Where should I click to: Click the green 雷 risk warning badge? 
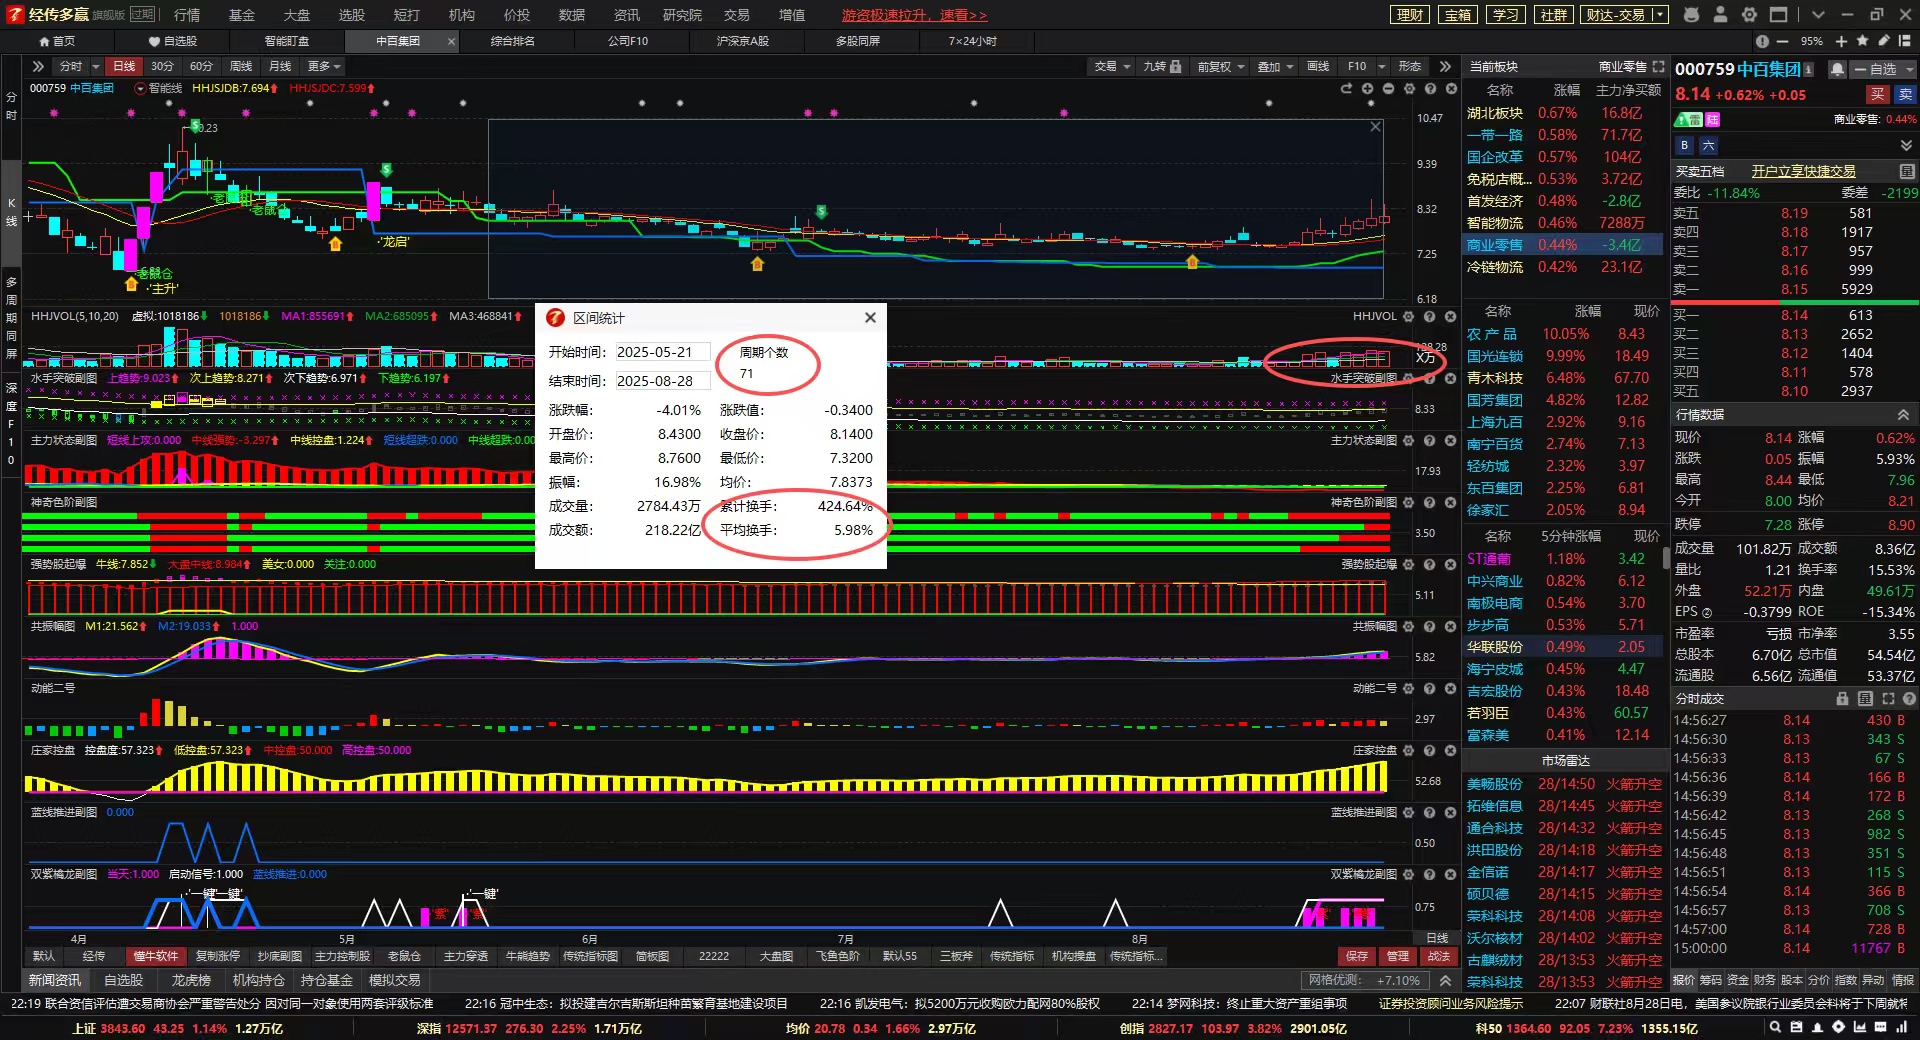[1689, 119]
